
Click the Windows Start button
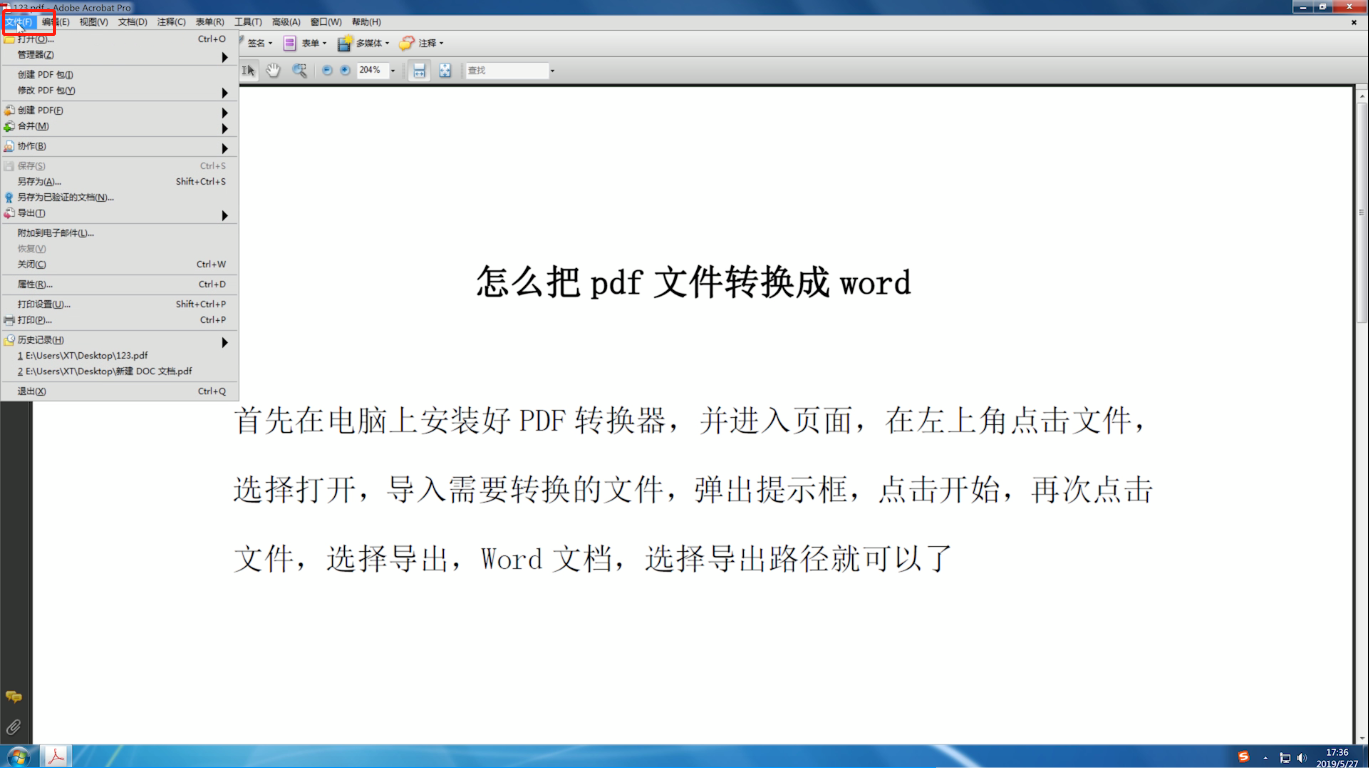(18, 757)
